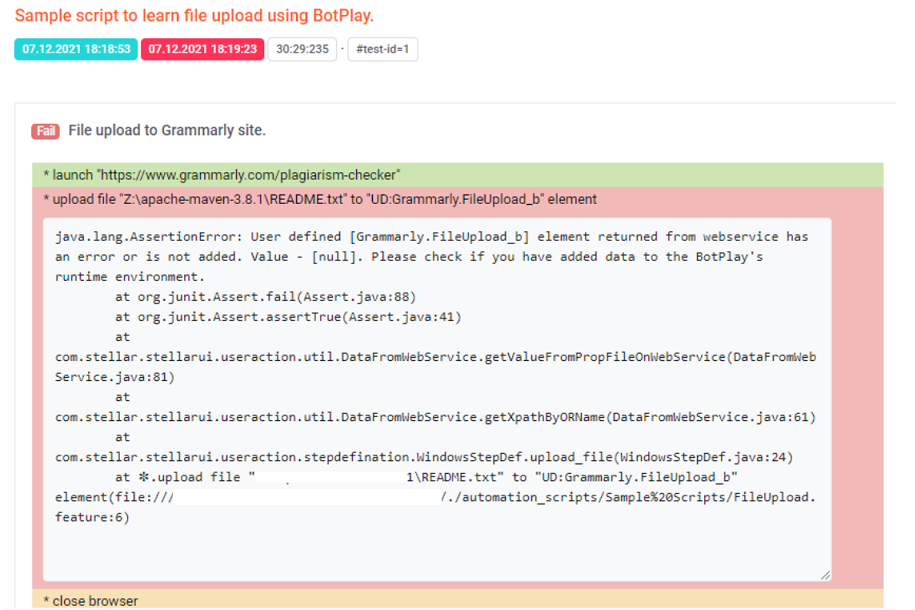Select the launch grammarly plagiarism-checker step
This screenshot has width=915, height=610.
458,175
